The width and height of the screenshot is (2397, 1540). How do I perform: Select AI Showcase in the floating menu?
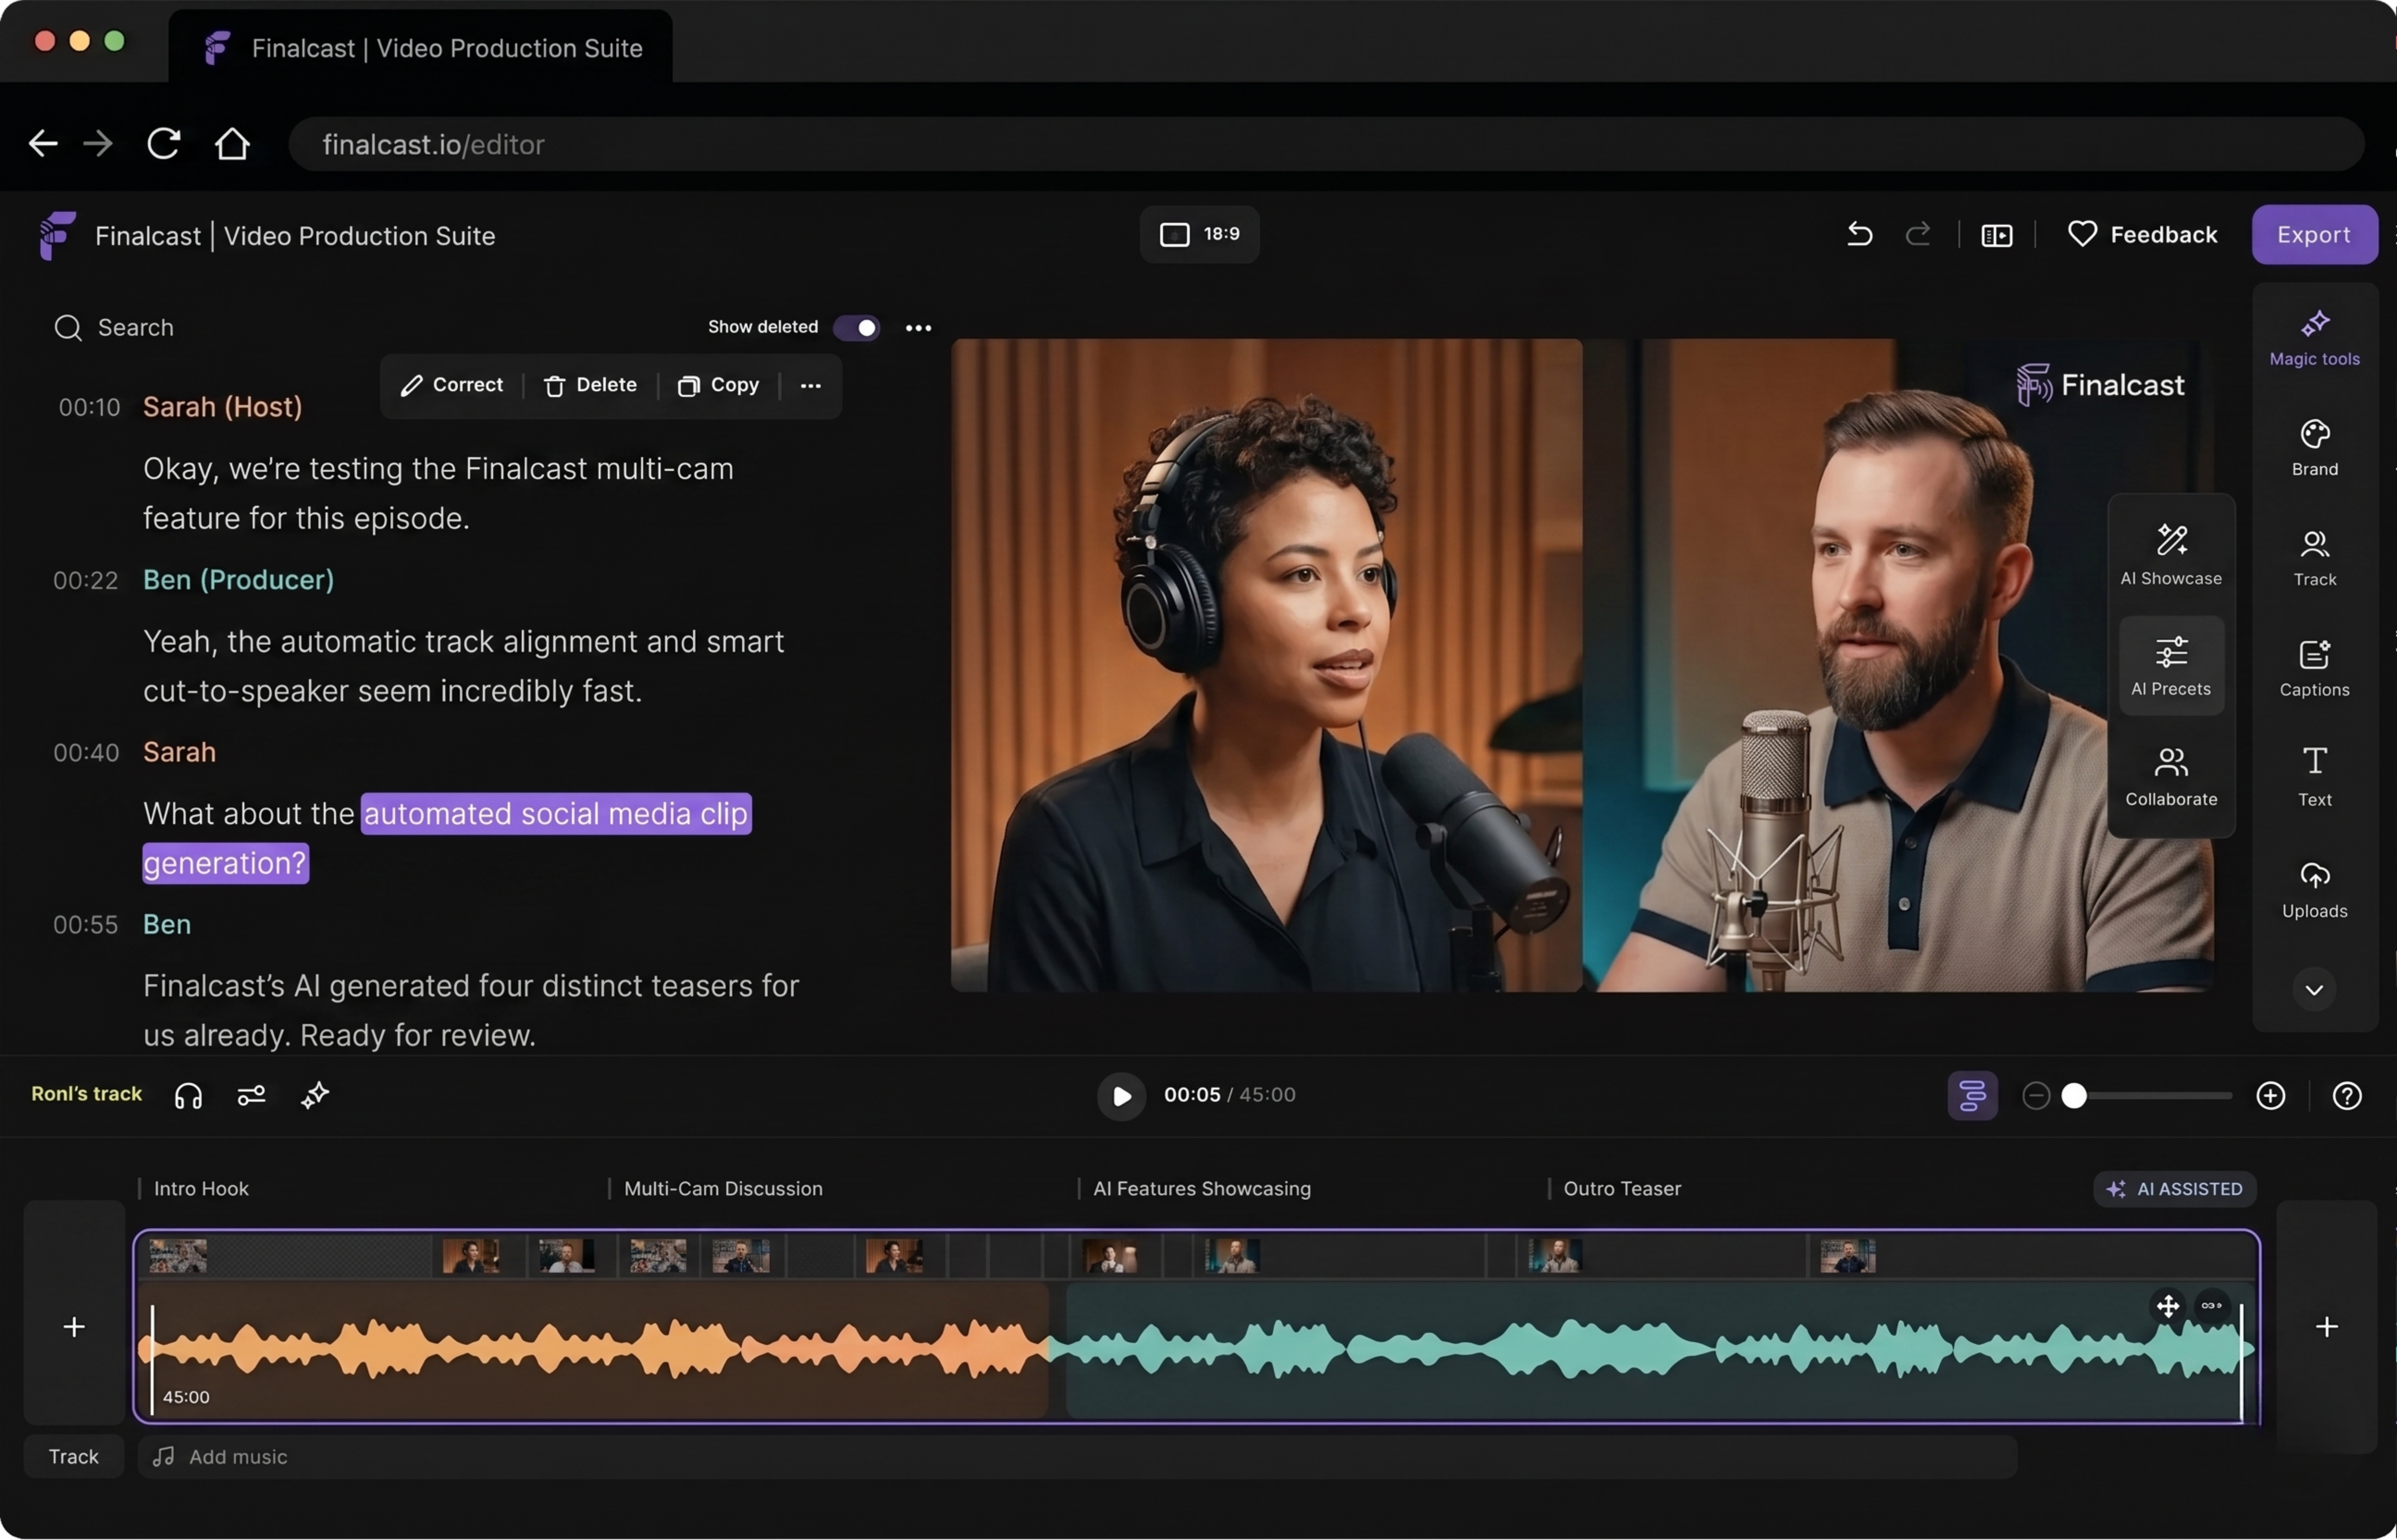point(2171,555)
